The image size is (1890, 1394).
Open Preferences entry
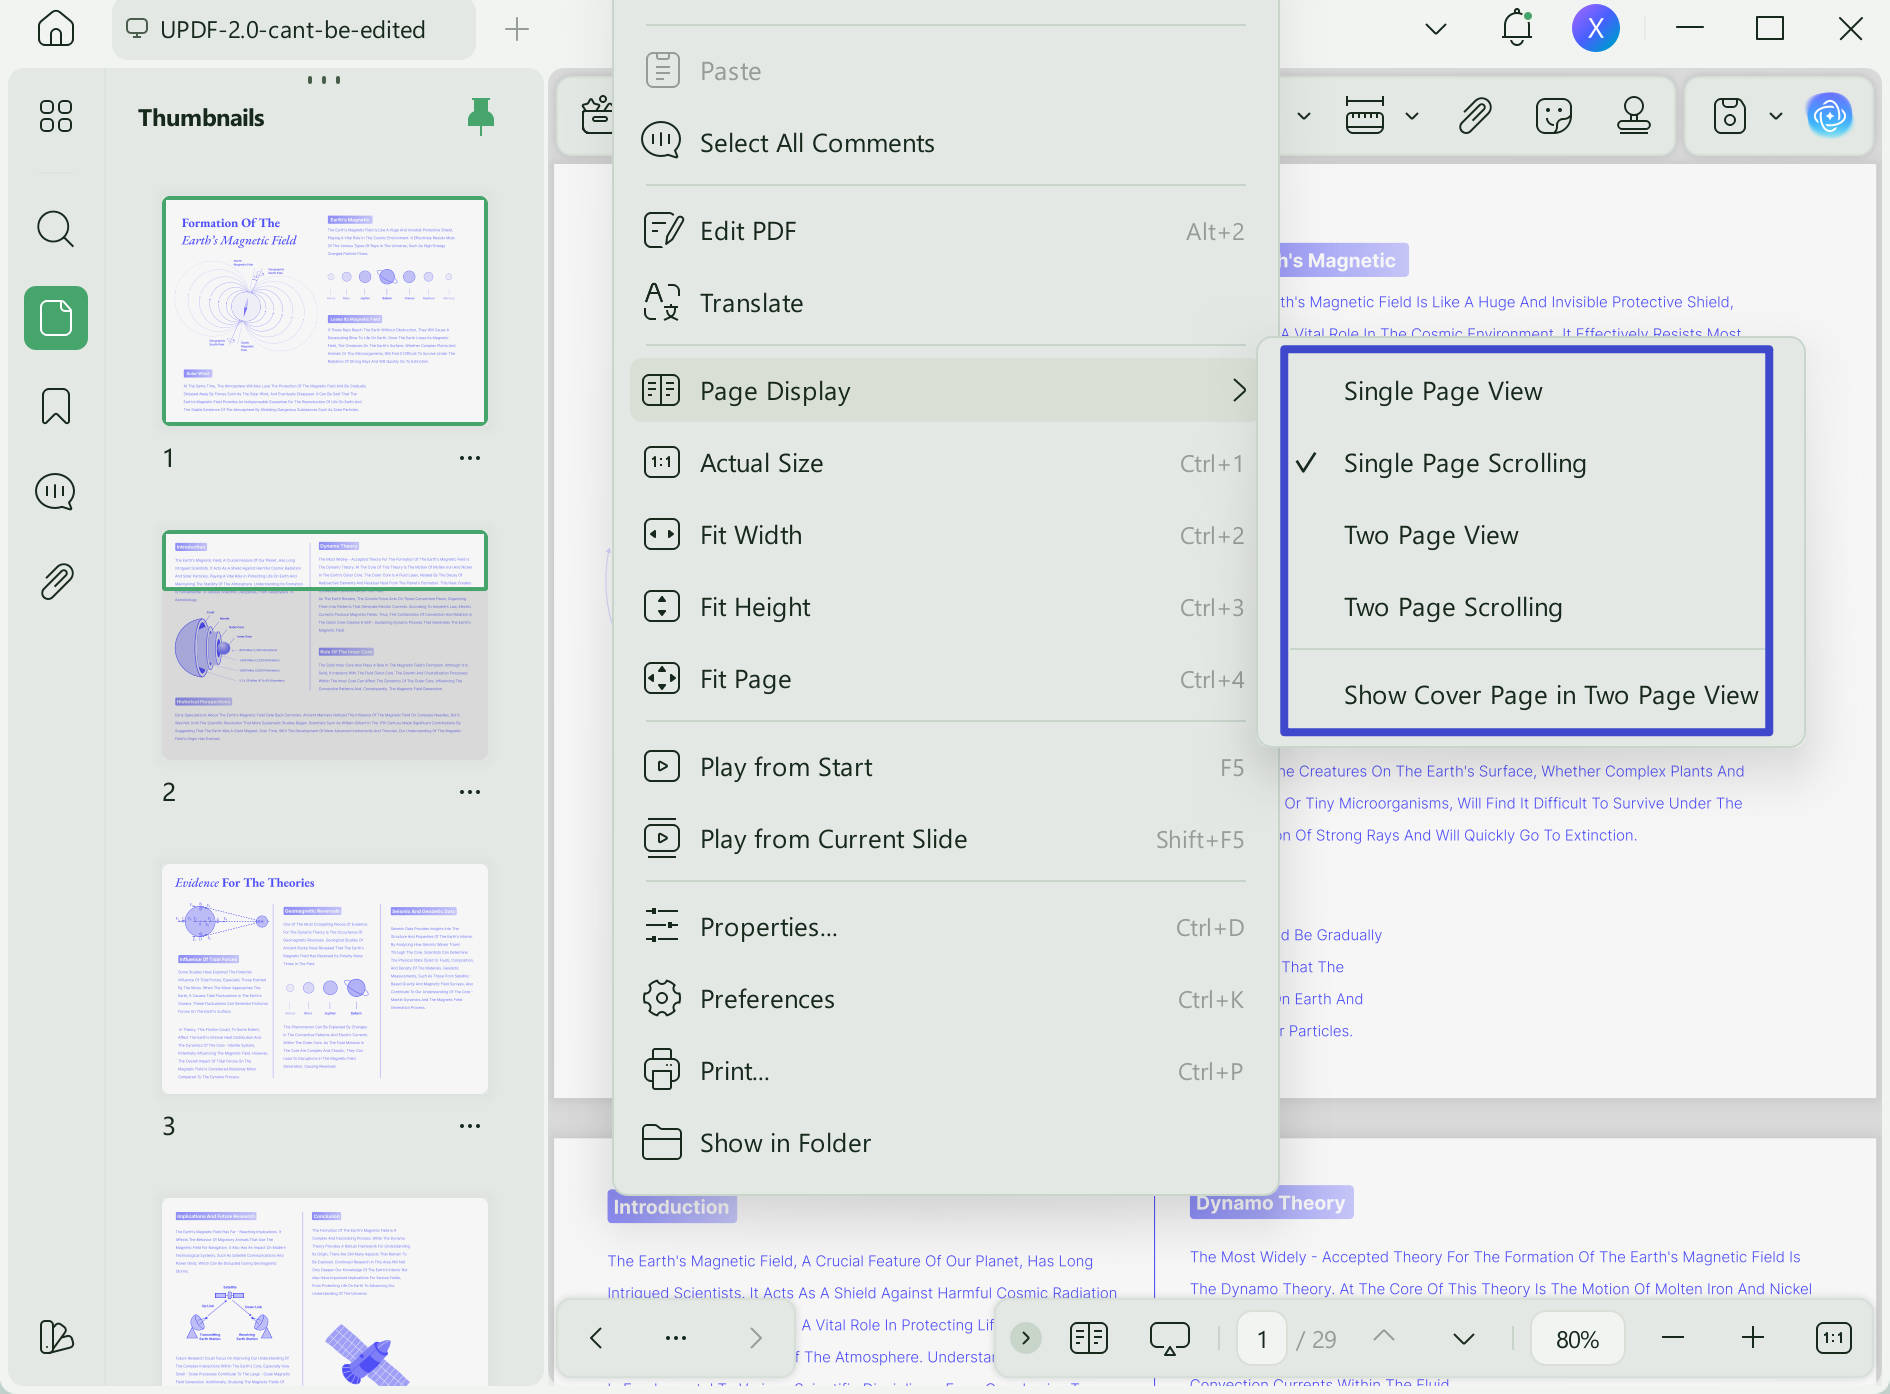click(x=945, y=999)
